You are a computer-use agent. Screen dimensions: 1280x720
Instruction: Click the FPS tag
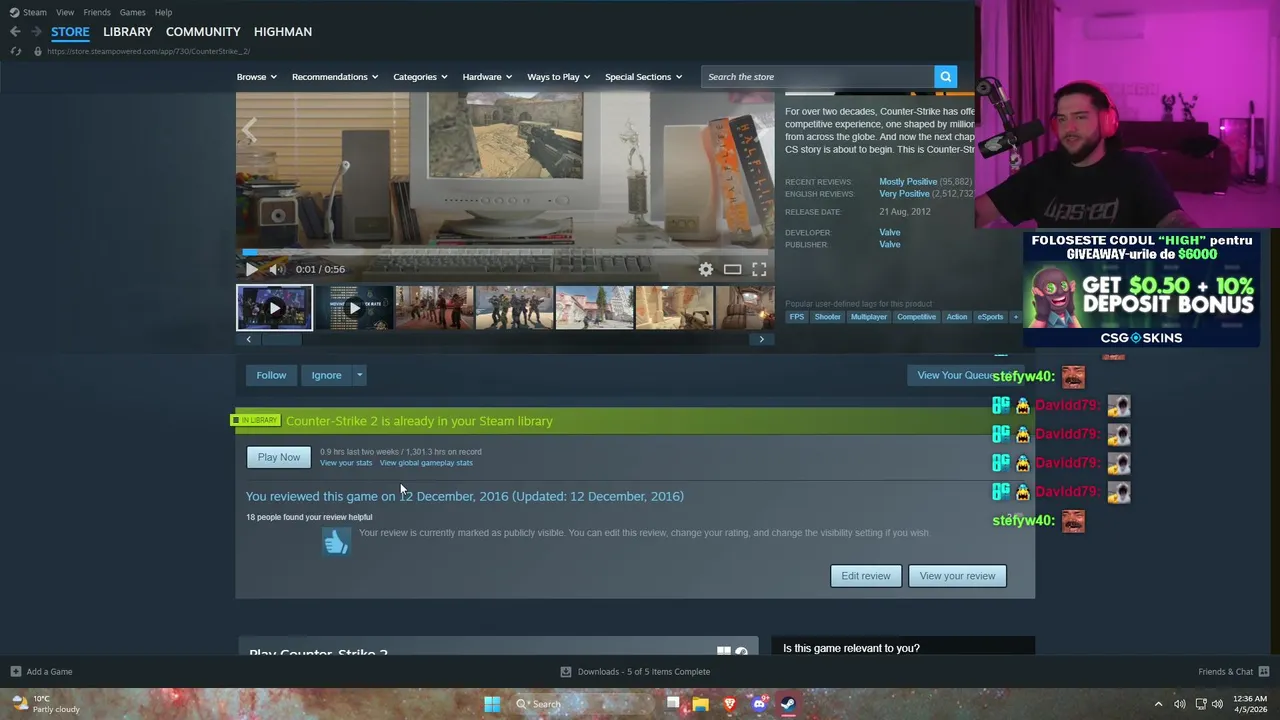coord(797,317)
